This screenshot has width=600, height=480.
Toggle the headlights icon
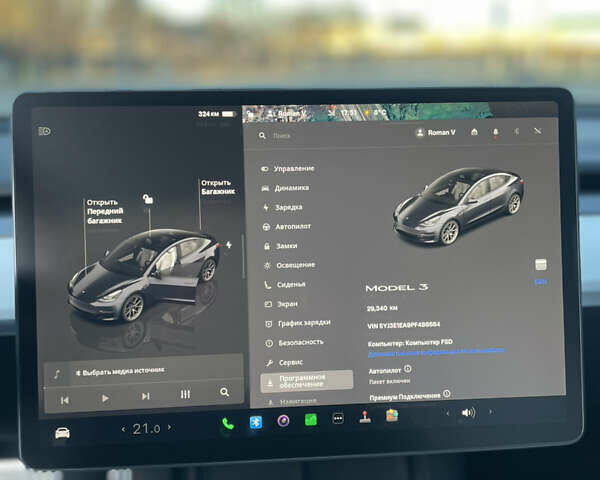point(44,131)
